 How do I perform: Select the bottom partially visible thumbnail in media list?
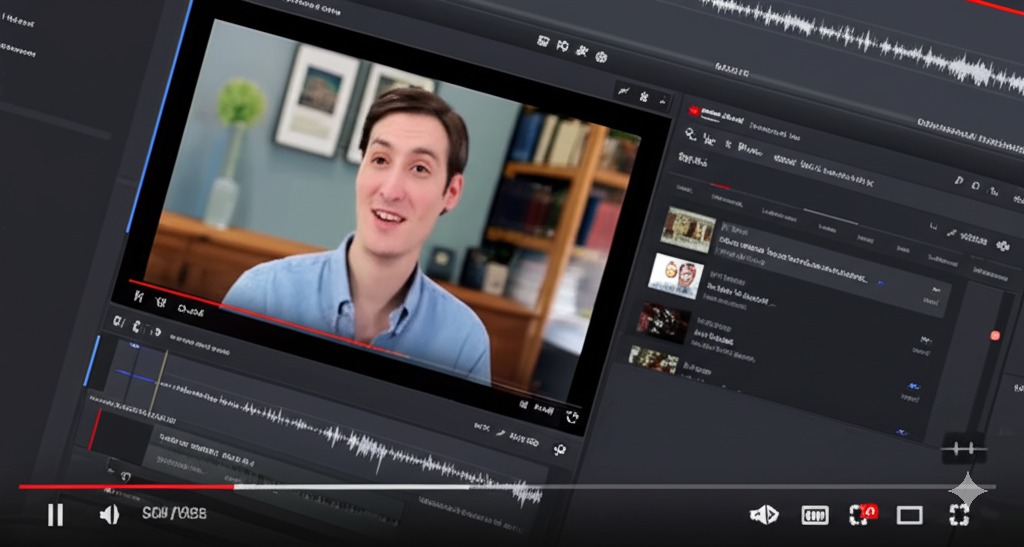653,359
